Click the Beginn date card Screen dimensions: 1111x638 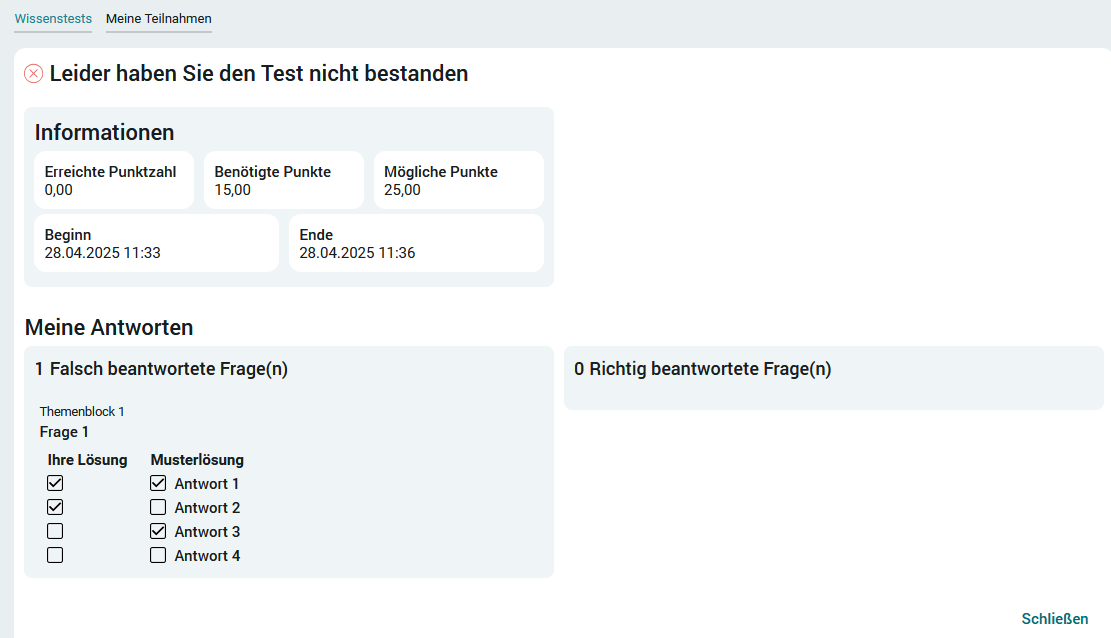click(157, 243)
